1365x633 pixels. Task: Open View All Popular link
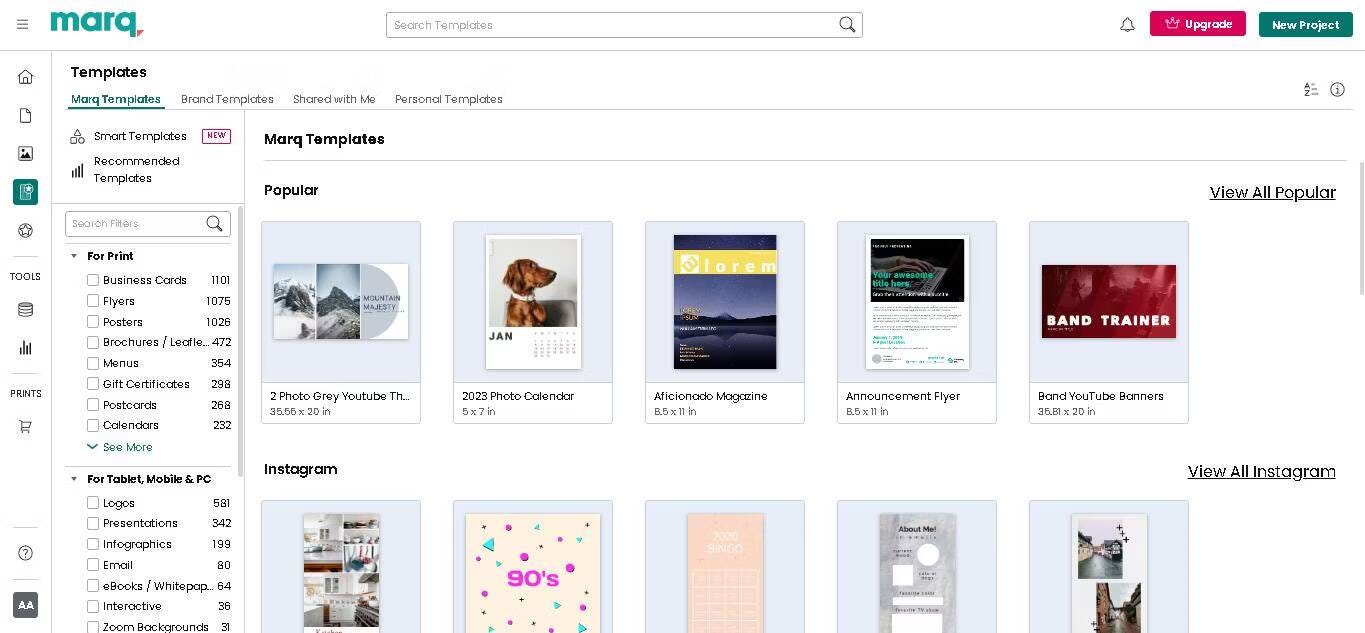(1272, 193)
